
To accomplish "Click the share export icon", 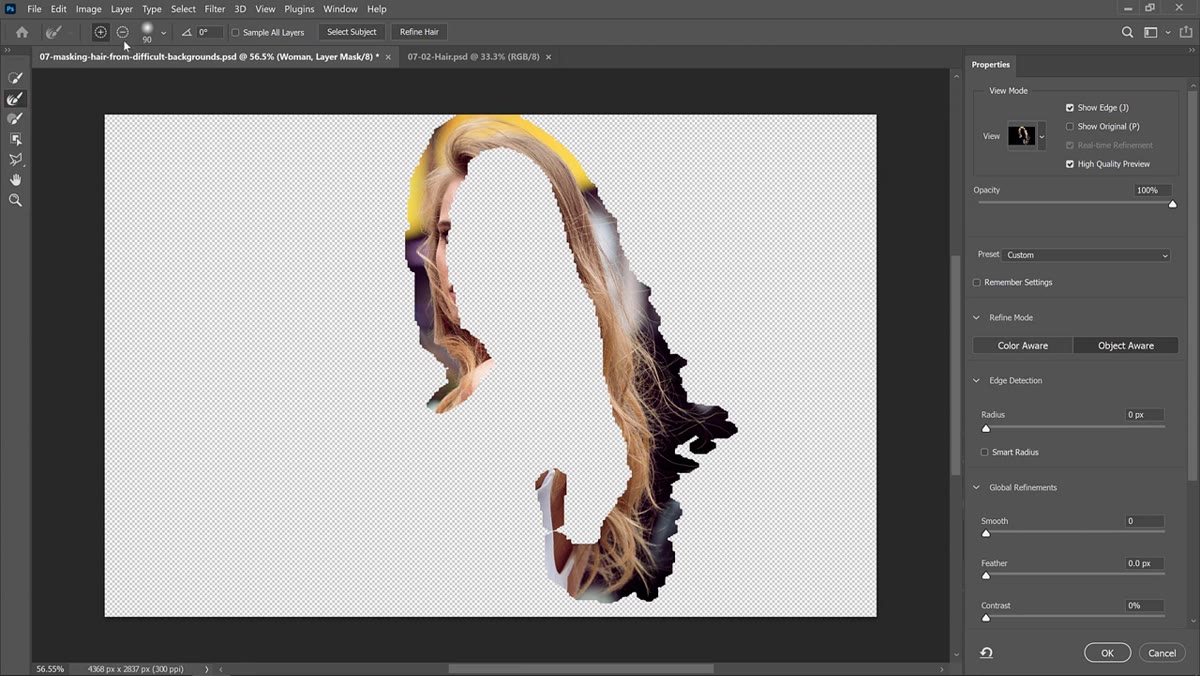I will pos(1186,32).
